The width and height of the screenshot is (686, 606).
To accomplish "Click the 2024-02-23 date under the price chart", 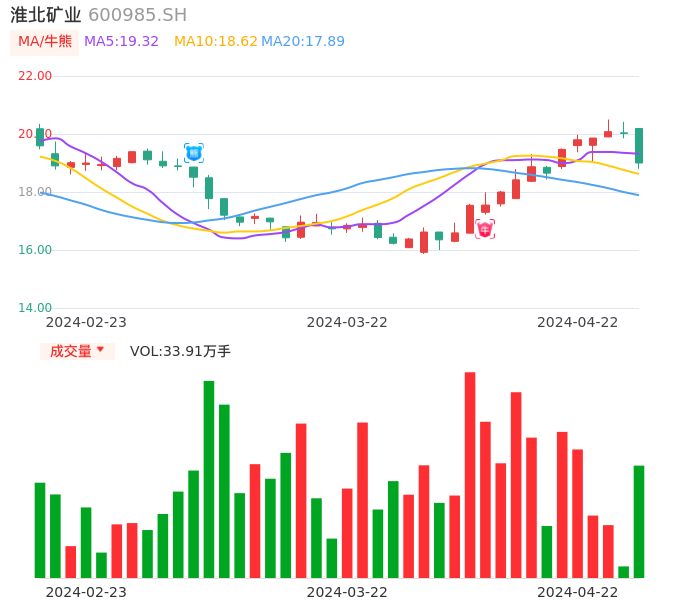I will (x=86, y=323).
